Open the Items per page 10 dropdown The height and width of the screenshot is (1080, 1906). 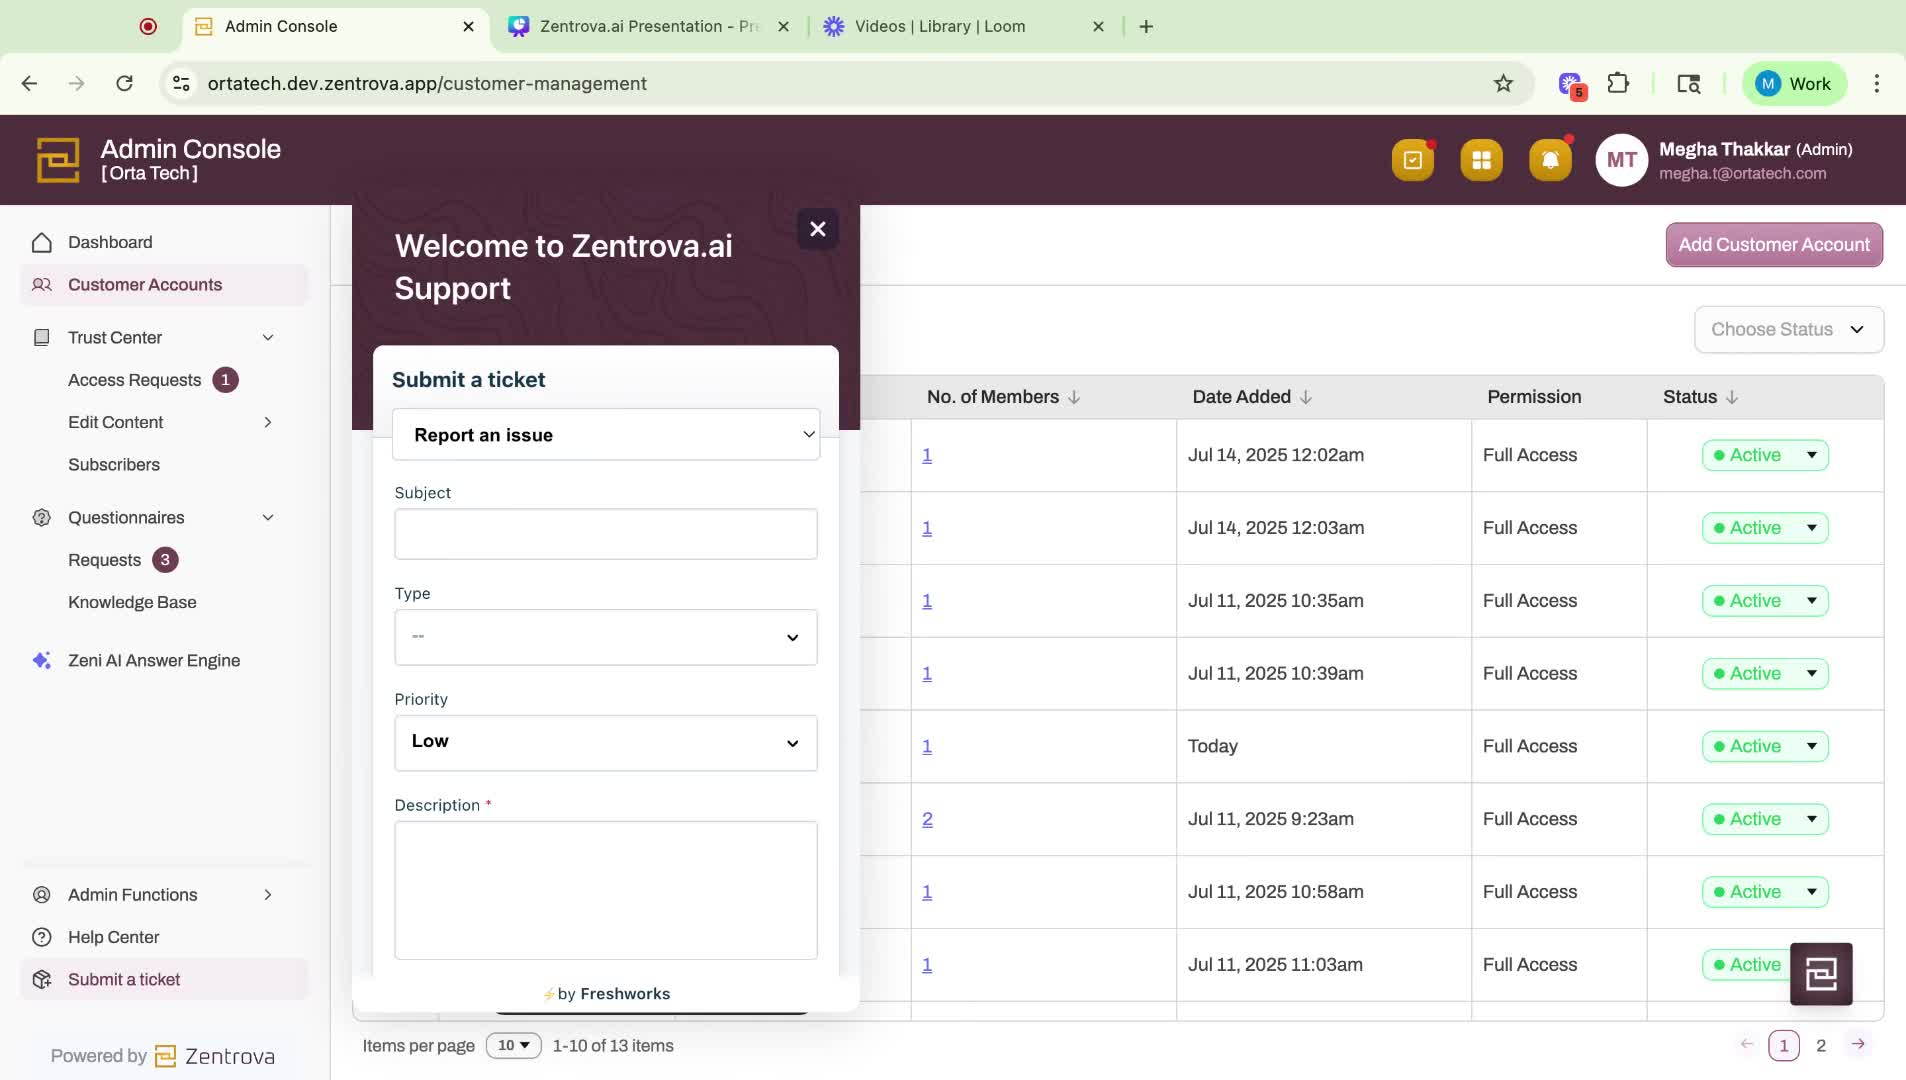click(x=514, y=1046)
